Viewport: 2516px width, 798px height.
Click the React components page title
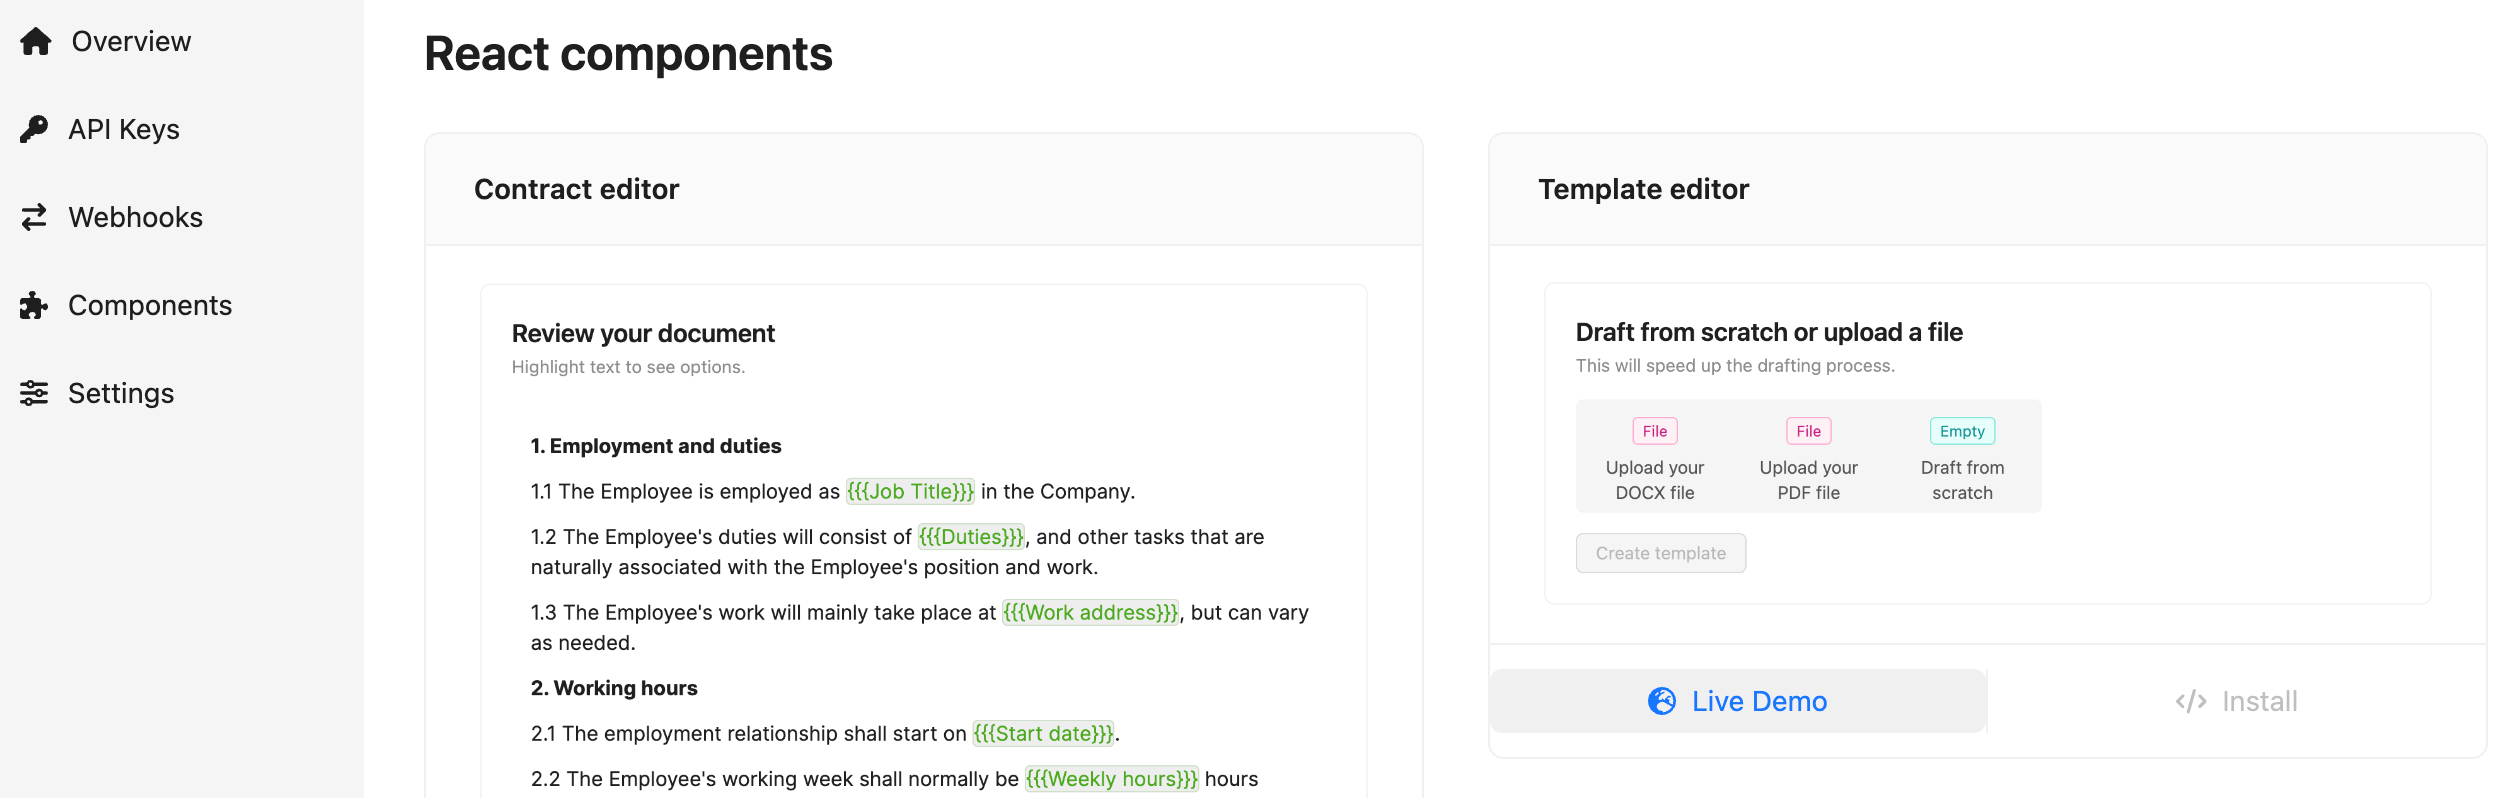pyautogui.click(x=628, y=54)
